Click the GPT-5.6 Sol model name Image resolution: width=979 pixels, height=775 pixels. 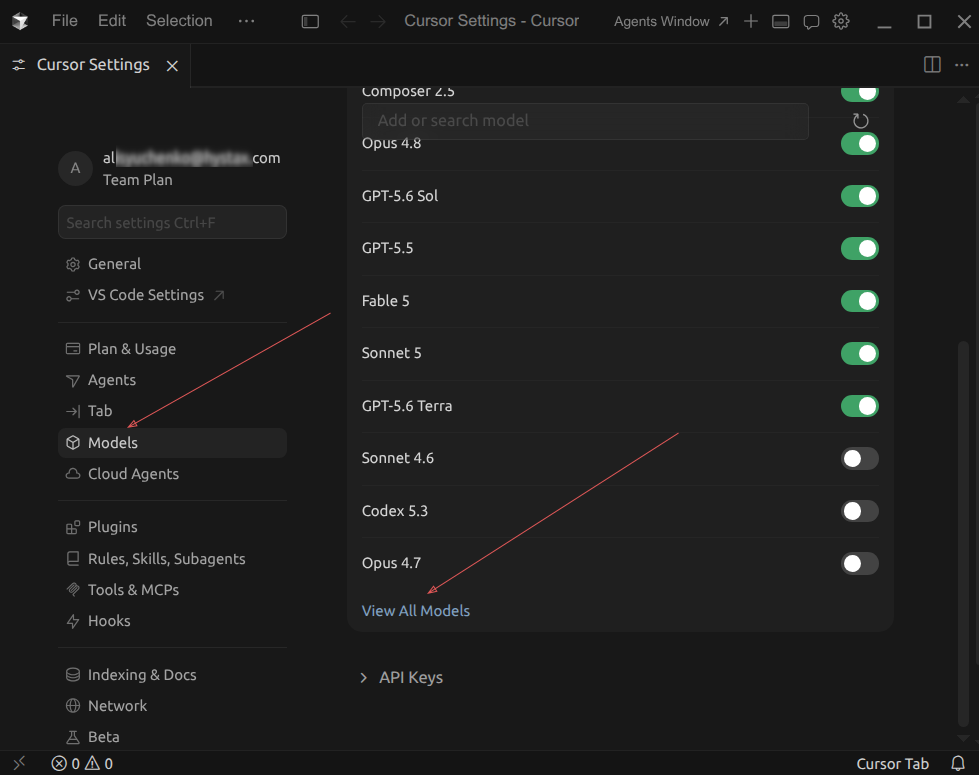[x=400, y=196]
